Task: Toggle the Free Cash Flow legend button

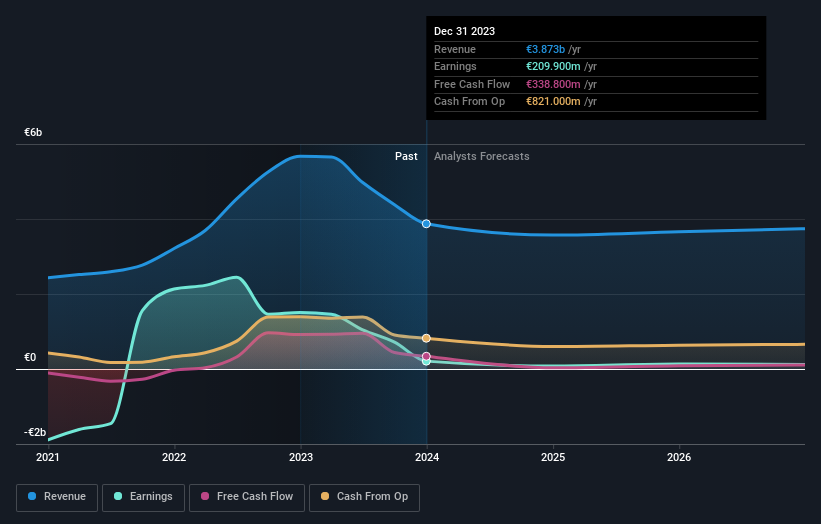Action: pyautogui.click(x=247, y=497)
